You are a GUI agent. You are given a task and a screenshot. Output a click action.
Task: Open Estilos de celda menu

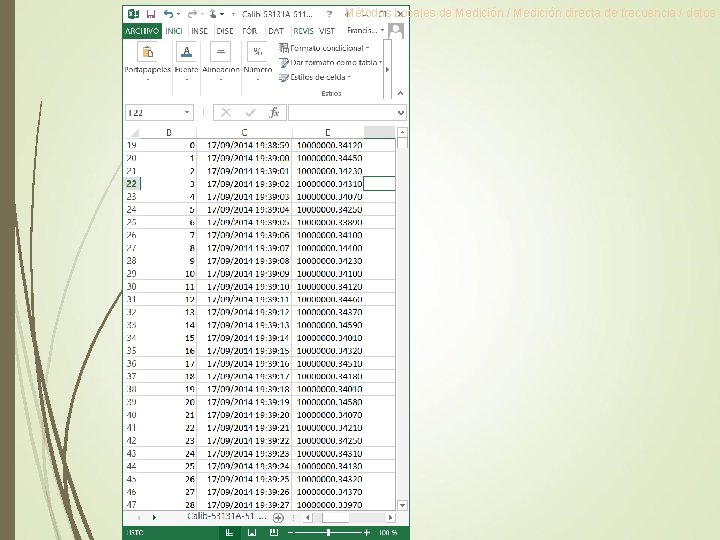[315, 77]
